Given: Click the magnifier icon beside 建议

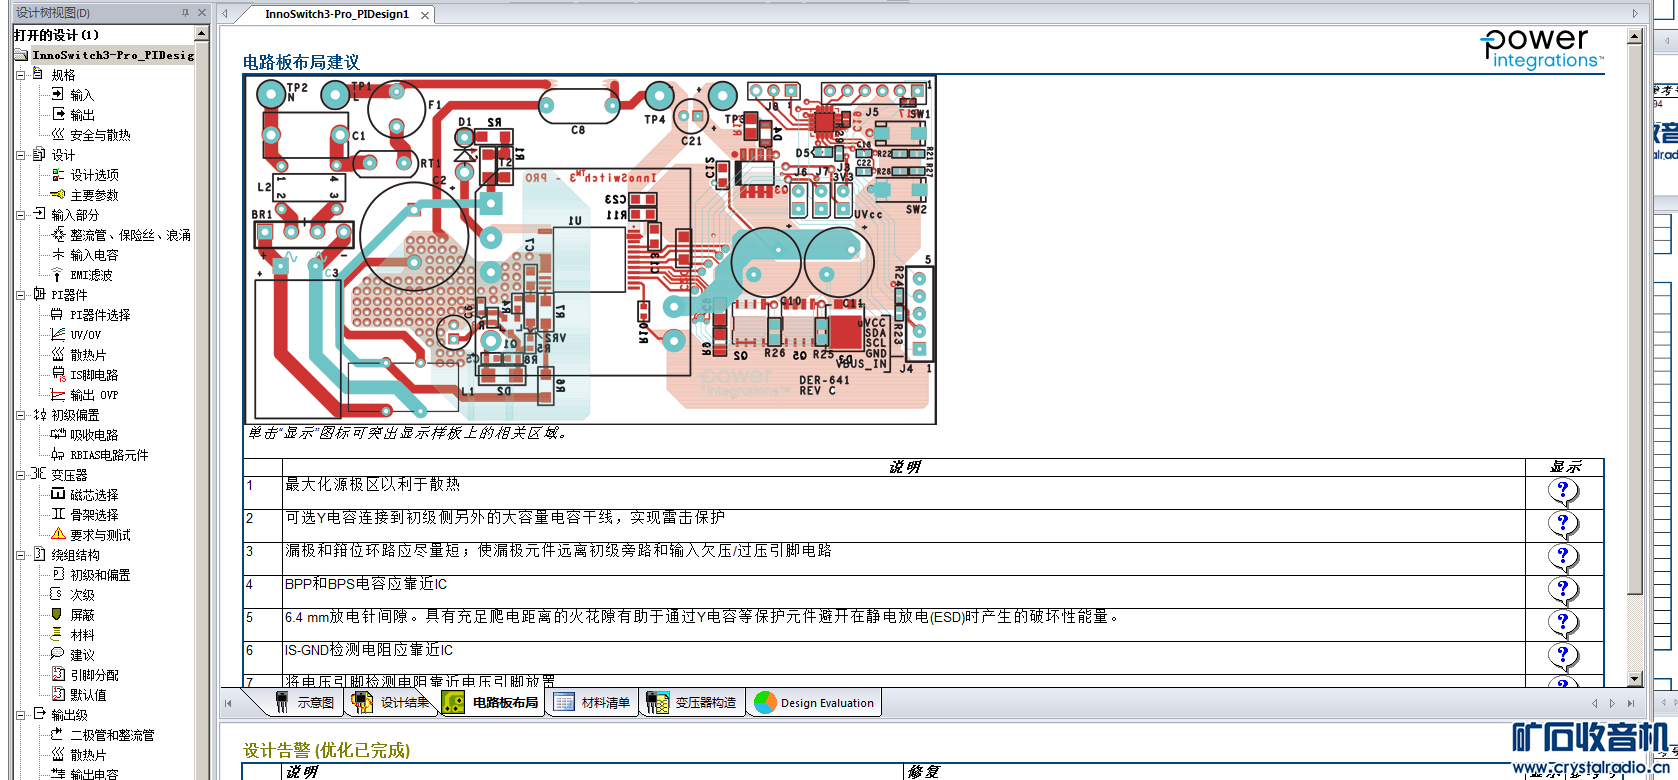Looking at the screenshot, I should pos(58,654).
